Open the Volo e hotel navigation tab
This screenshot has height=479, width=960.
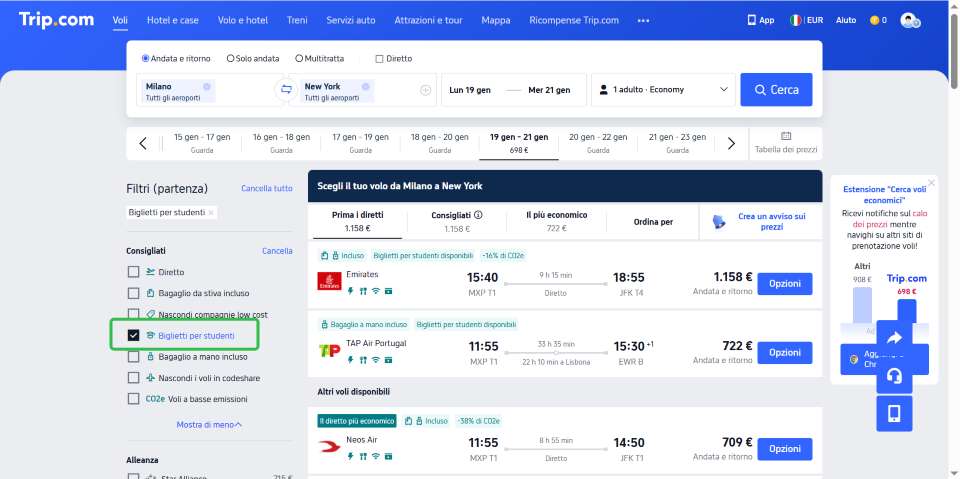pyautogui.click(x=242, y=20)
